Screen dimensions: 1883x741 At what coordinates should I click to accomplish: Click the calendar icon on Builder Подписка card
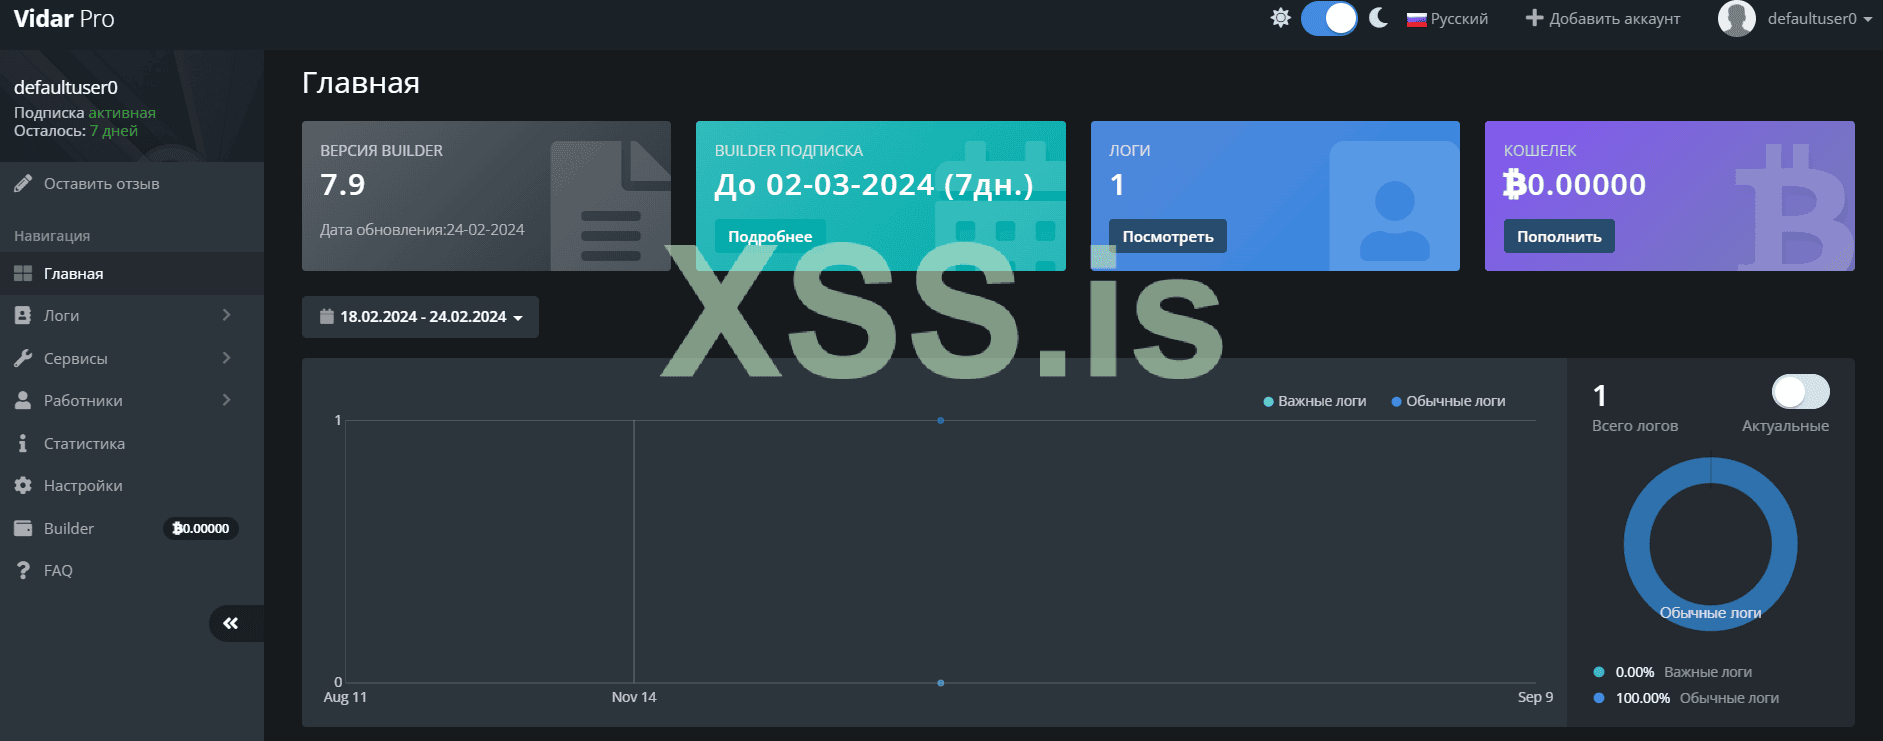pos(1000,205)
